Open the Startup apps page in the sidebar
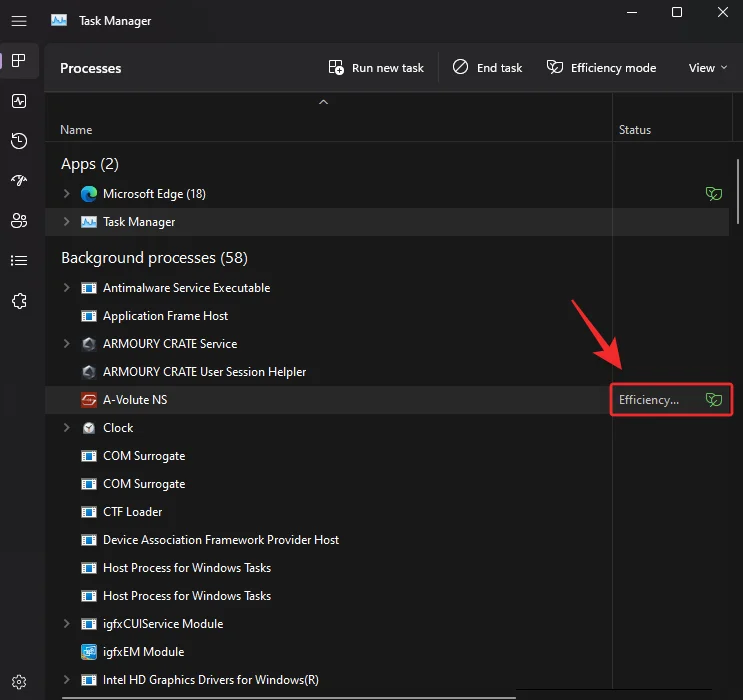The image size is (743, 700). pos(19,181)
